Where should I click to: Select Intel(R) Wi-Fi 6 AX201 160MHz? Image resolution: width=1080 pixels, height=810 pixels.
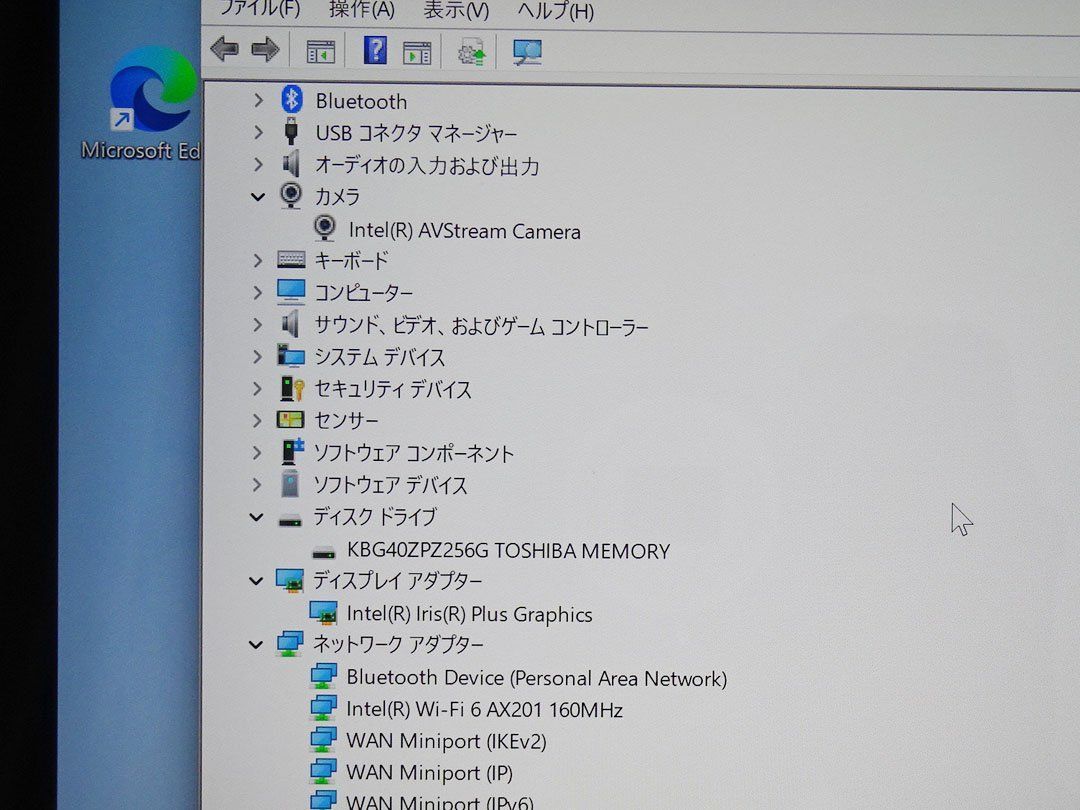(x=484, y=710)
